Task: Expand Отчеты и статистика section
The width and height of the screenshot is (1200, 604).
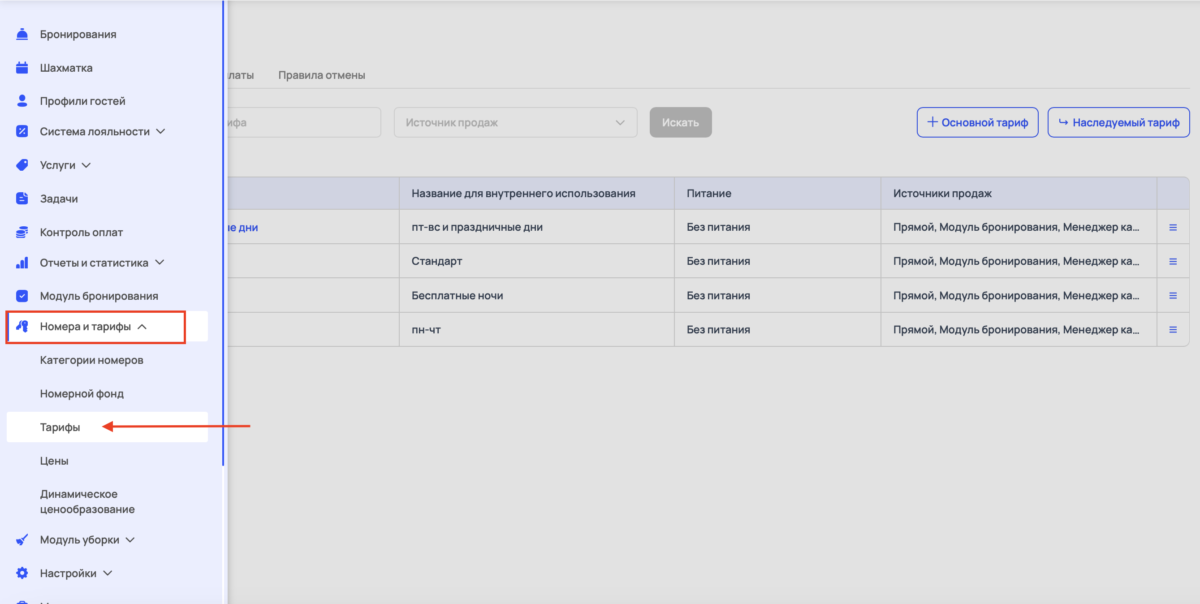Action: pos(159,263)
